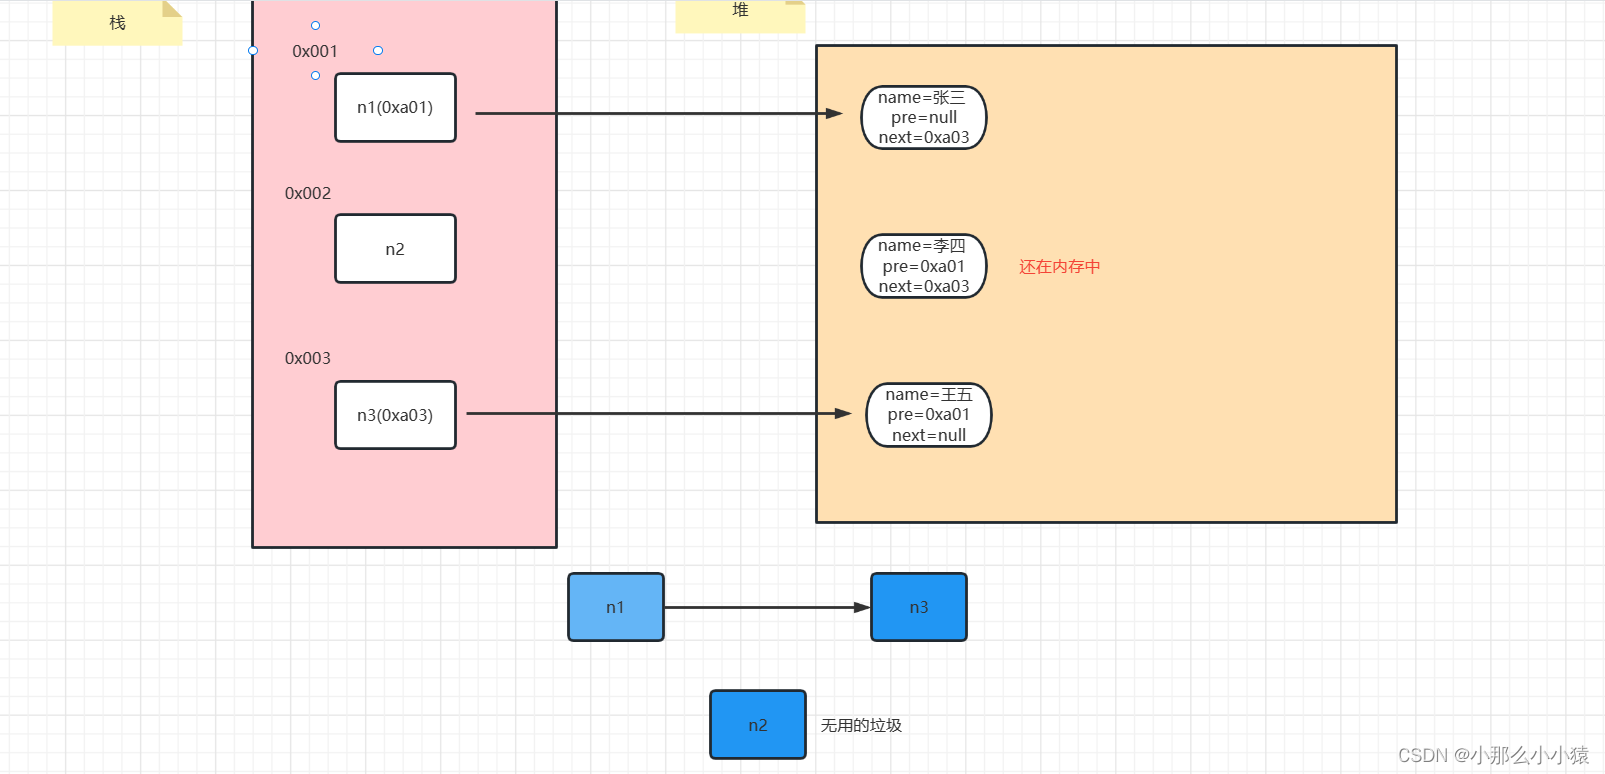Select the blue n2 box at the bottom
This screenshot has height=774, width=1605.
pyautogui.click(x=758, y=725)
